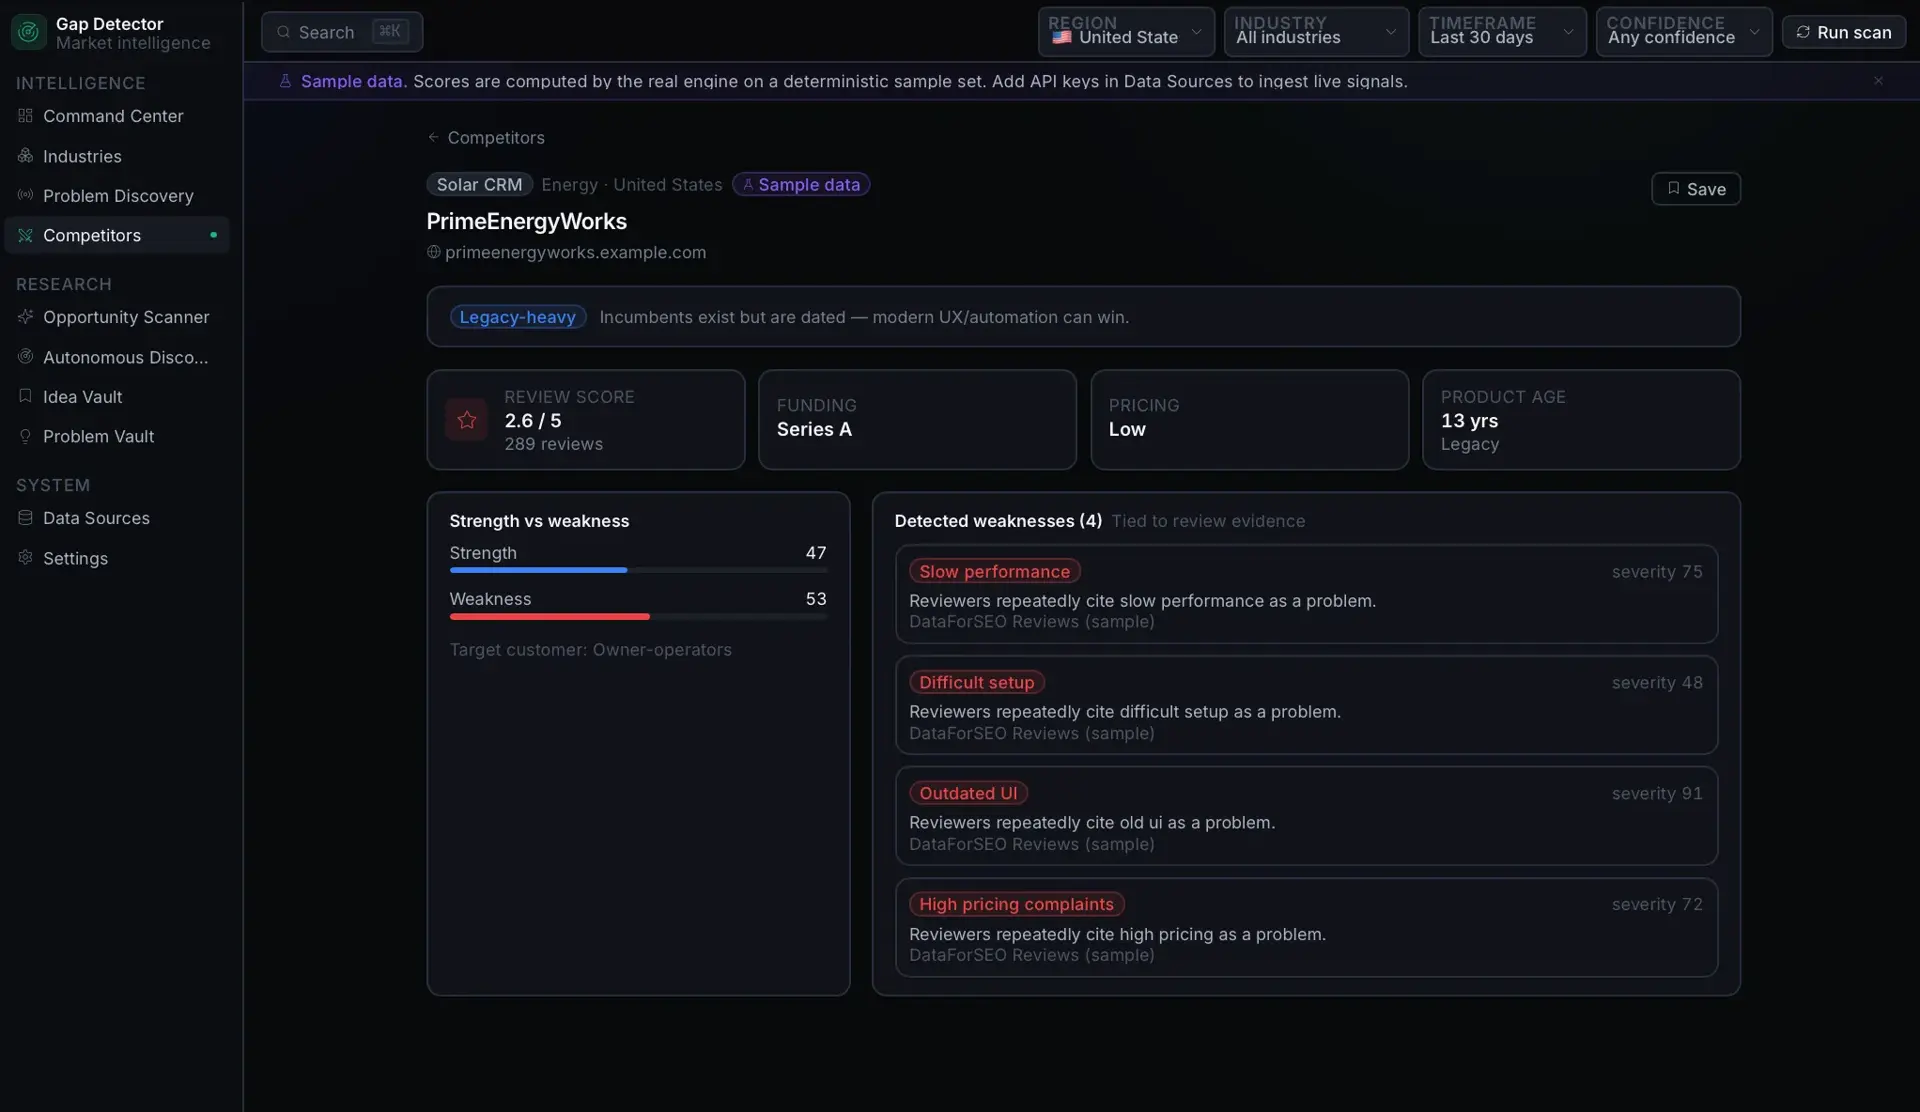Save this competitor profile
1920x1112 pixels.
(1695, 189)
